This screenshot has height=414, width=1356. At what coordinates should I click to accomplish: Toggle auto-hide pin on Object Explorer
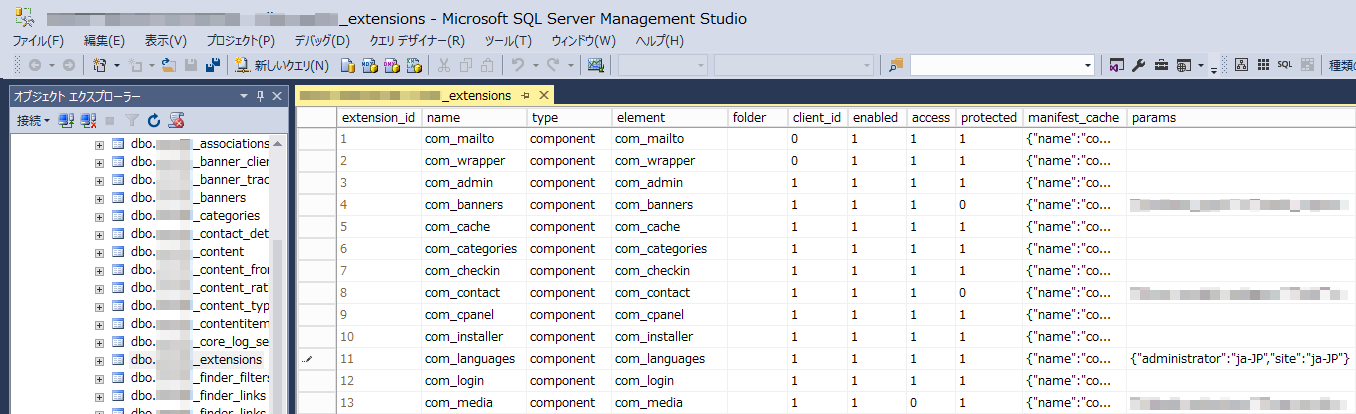260,96
